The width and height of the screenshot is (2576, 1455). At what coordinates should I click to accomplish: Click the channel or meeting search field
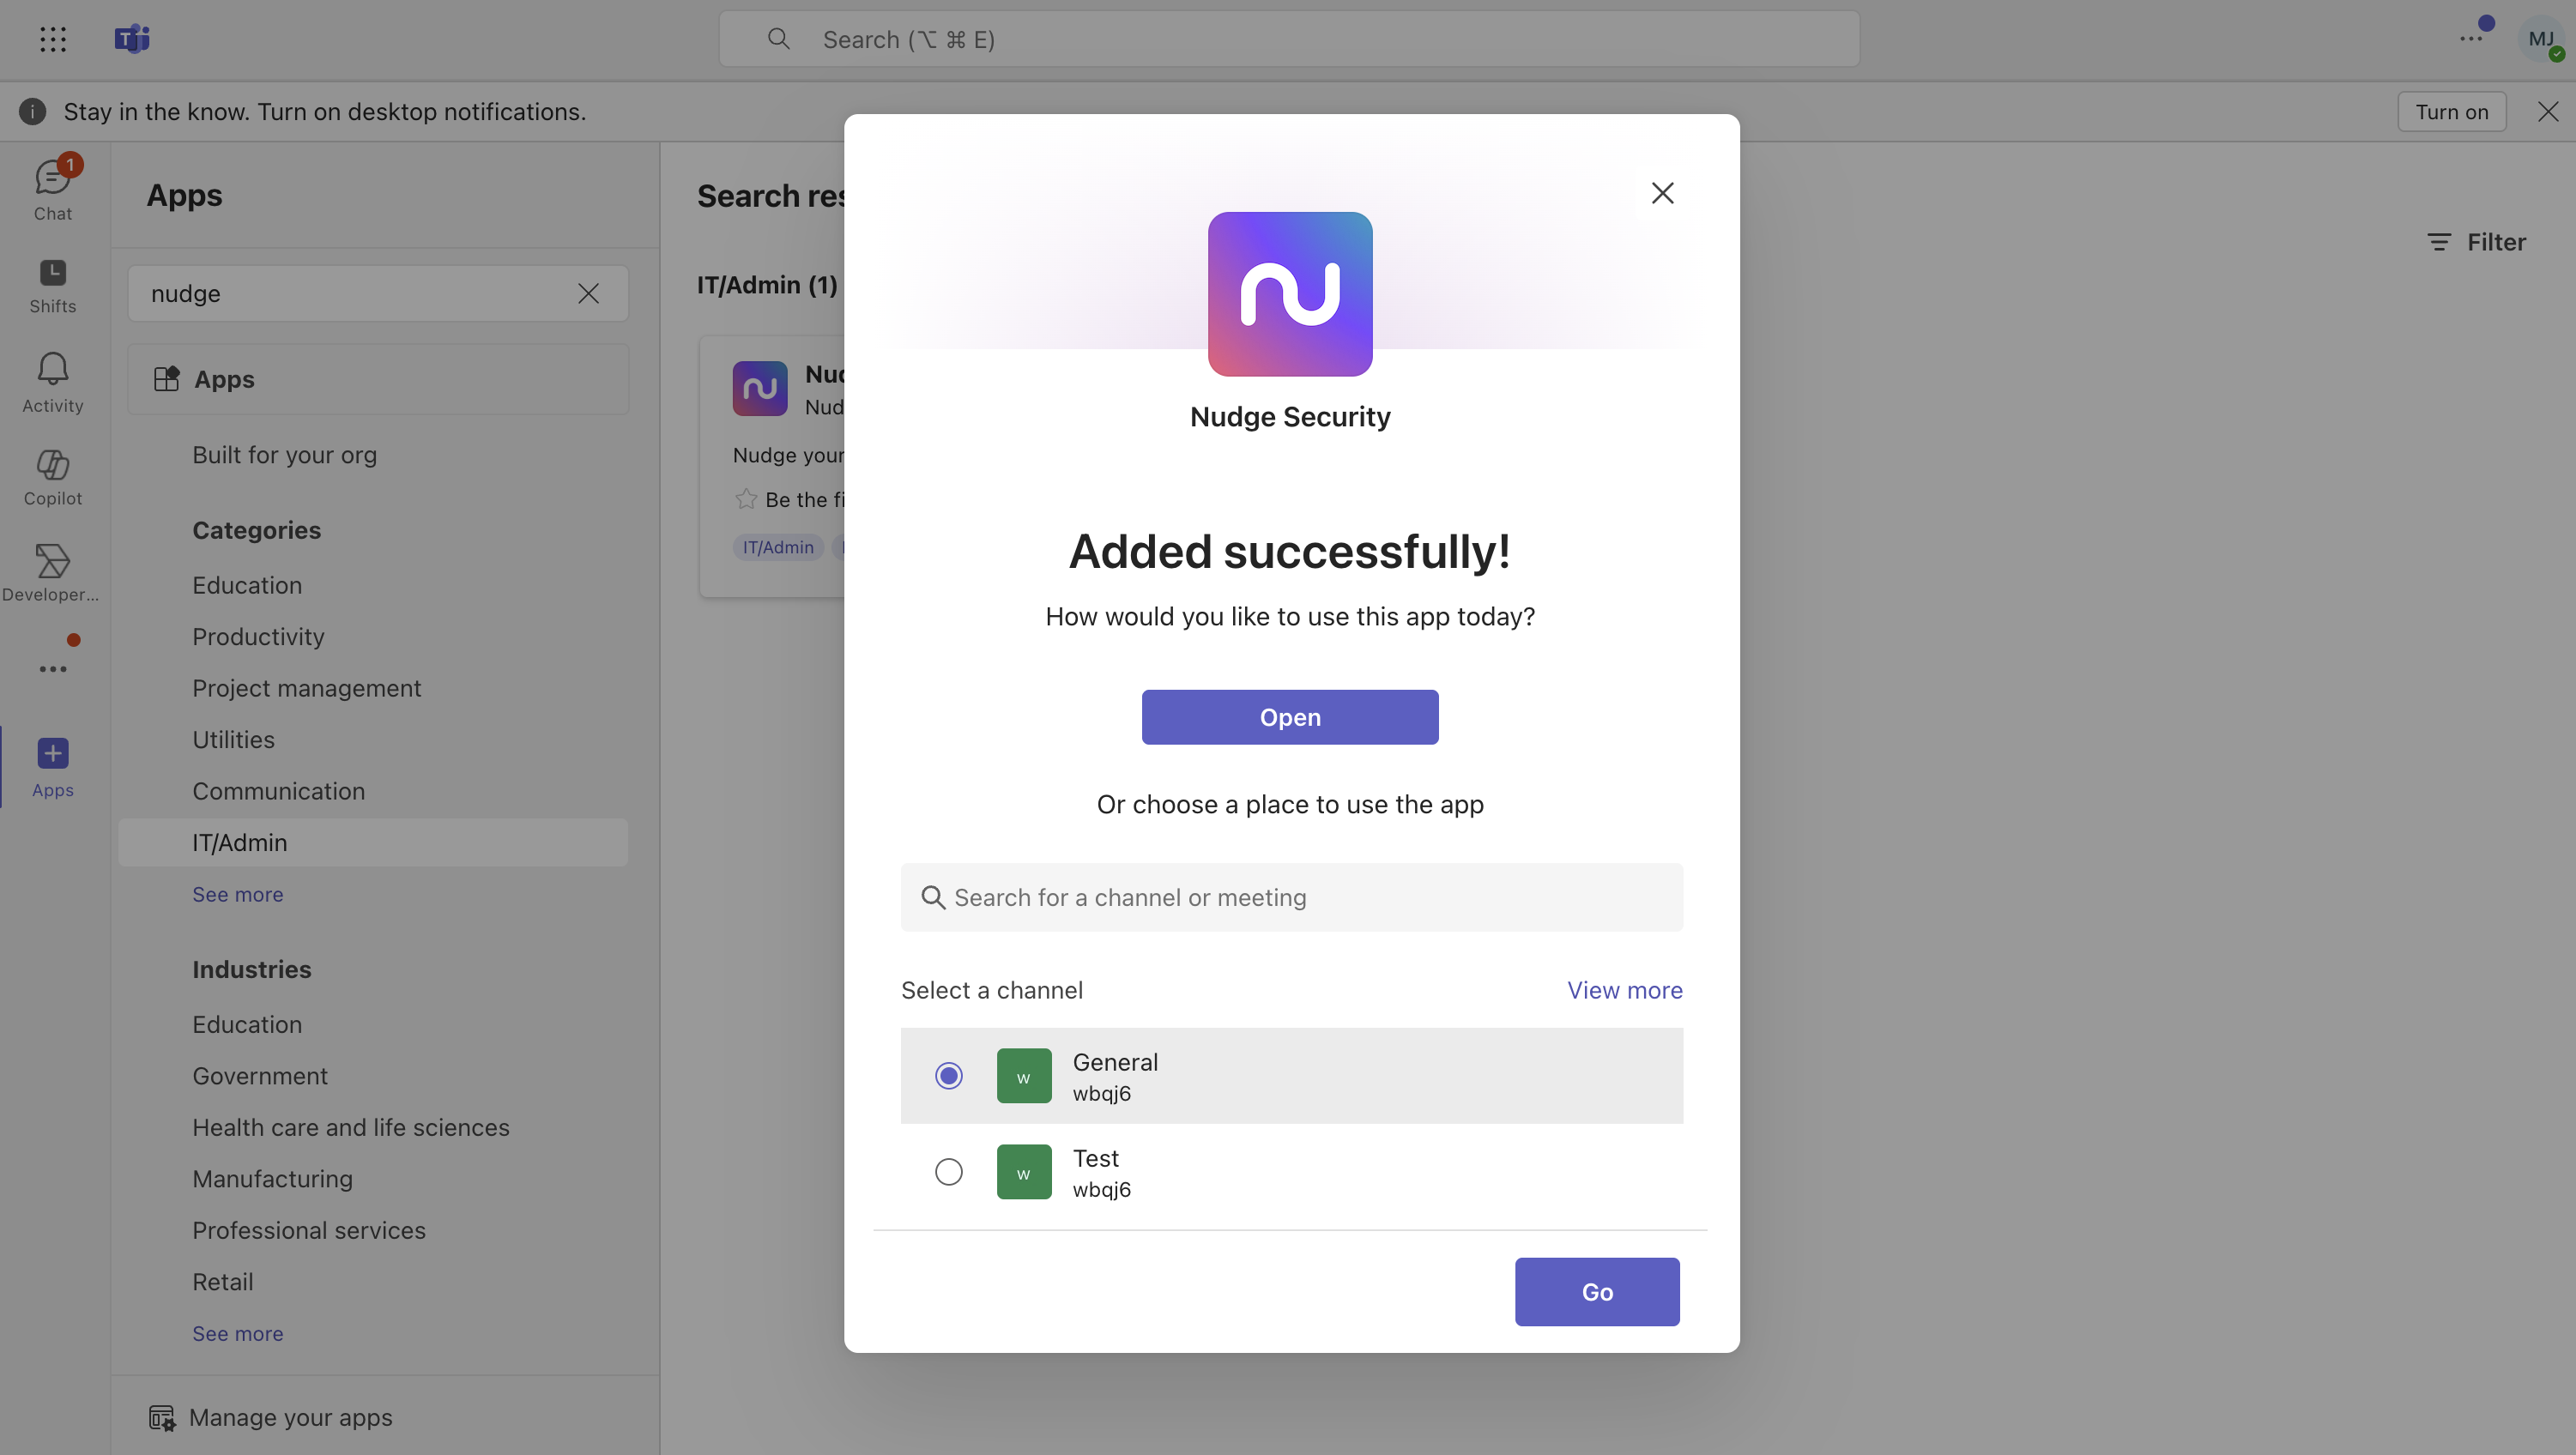coord(1290,897)
